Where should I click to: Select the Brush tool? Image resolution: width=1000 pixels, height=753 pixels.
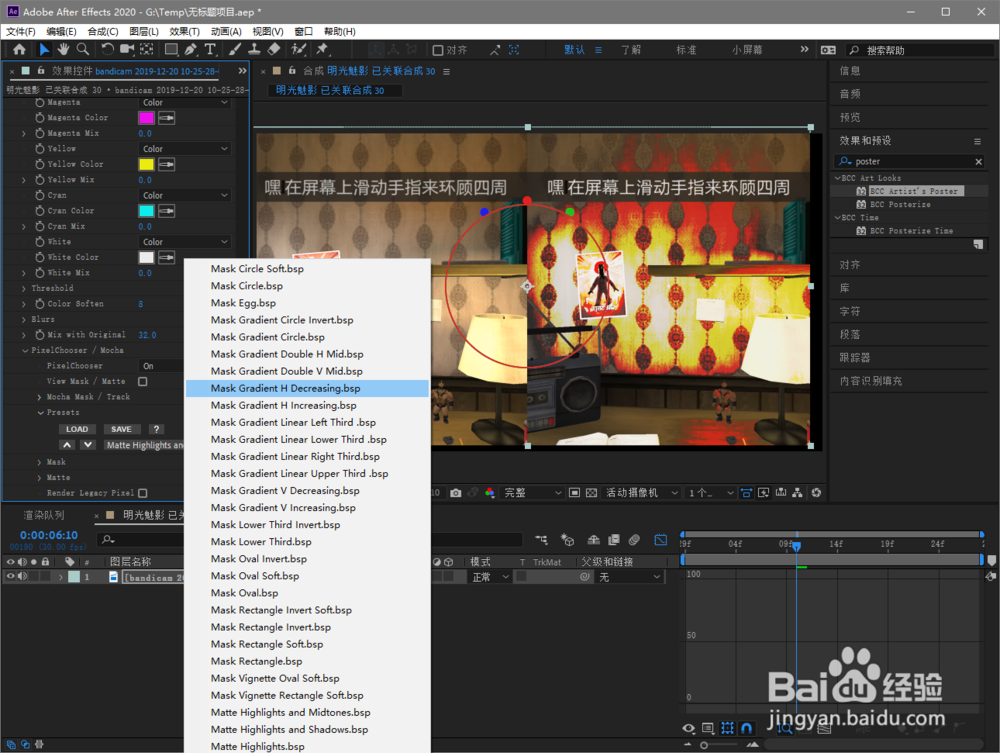[x=235, y=49]
